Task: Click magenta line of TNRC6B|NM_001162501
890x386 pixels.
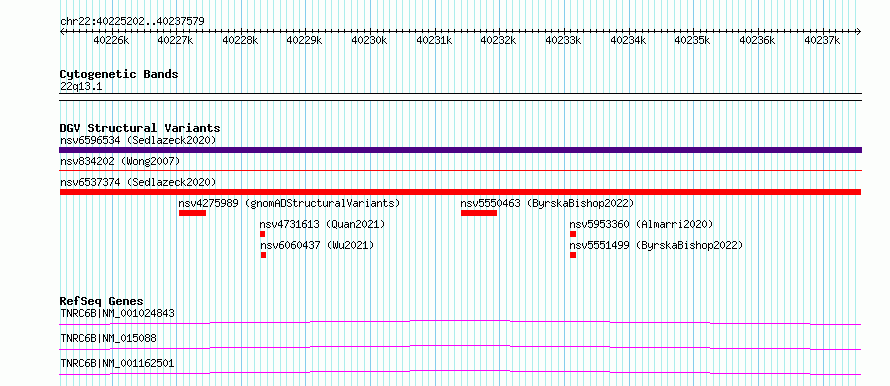Action: point(460,372)
